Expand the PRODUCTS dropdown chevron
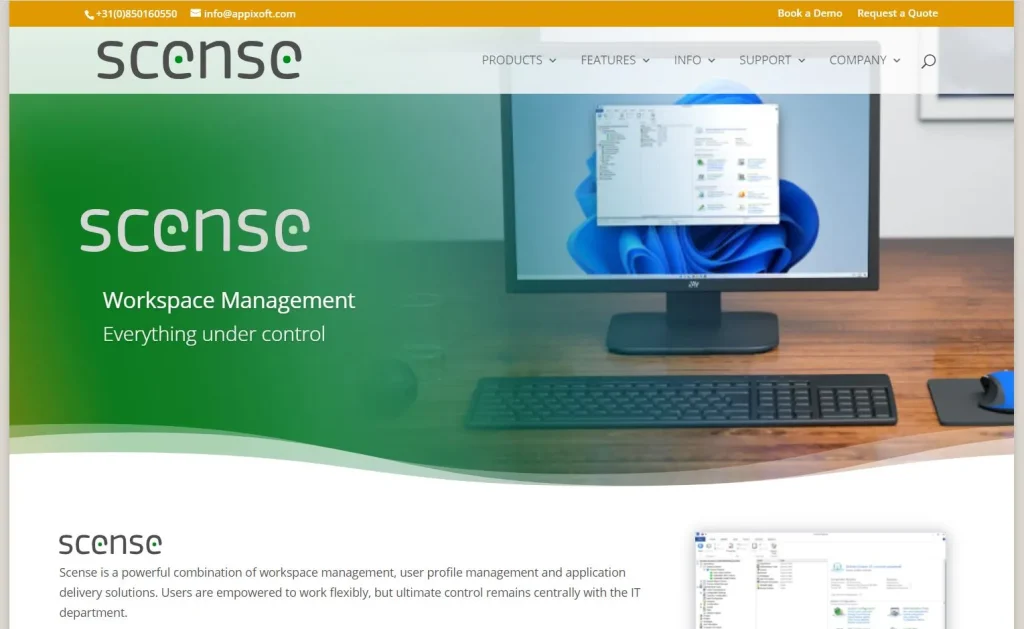The image size is (1024, 629). 554,60
